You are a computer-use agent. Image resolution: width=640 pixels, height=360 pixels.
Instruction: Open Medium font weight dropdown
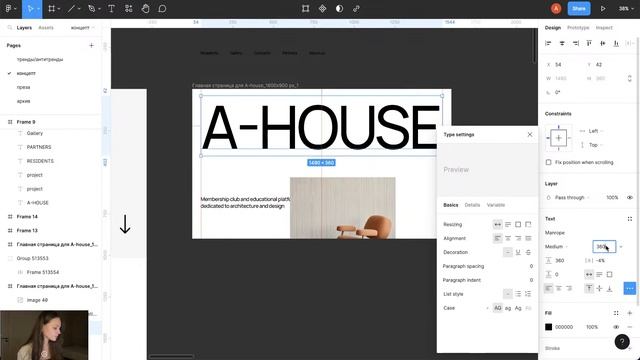(556, 247)
